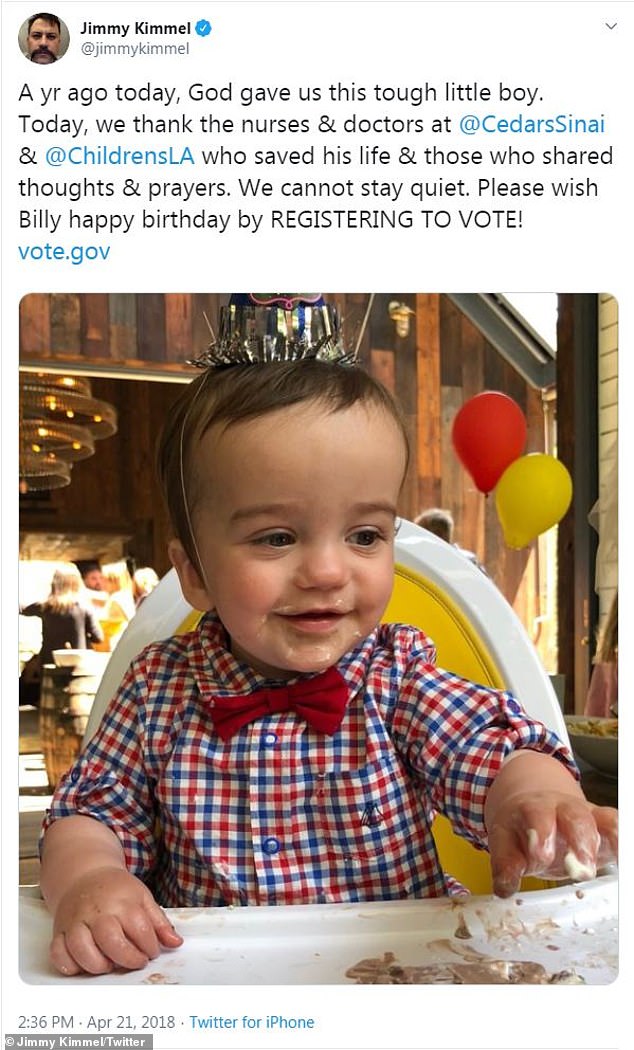634x1050 pixels.
Task: Follow the vote.gov link
Action: pos(64,252)
